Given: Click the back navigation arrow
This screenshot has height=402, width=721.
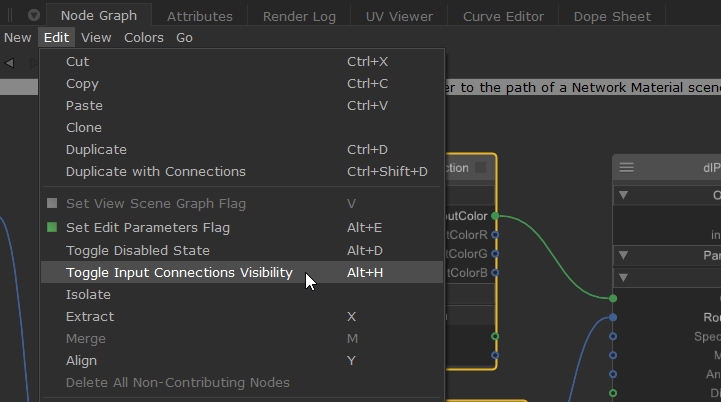Looking at the screenshot, I should 9,62.
